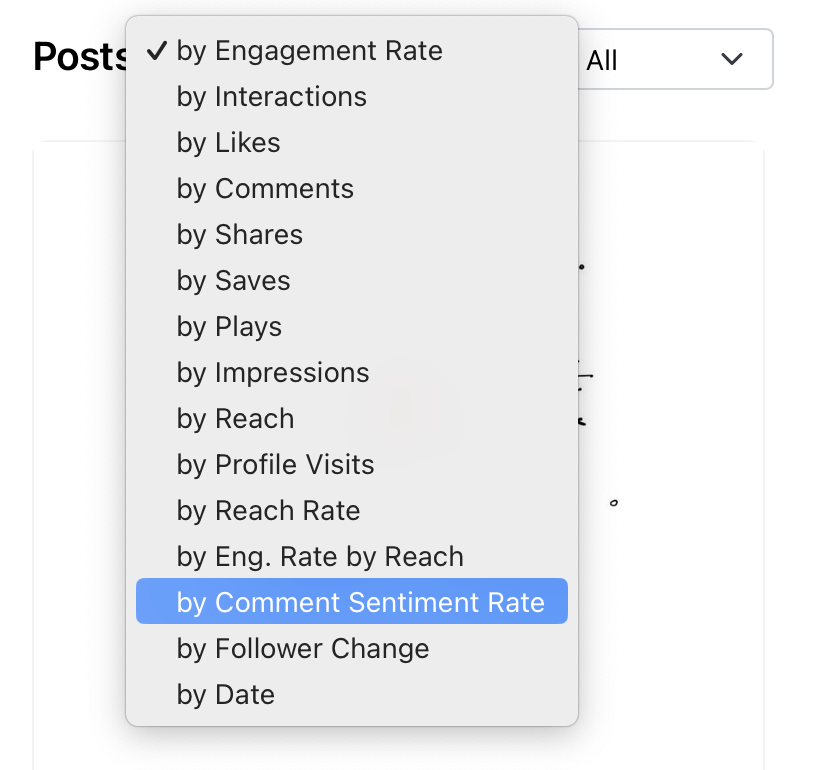This screenshot has height=770, width=836.
Task: Sort posts by Likes
Action: pyautogui.click(x=228, y=143)
